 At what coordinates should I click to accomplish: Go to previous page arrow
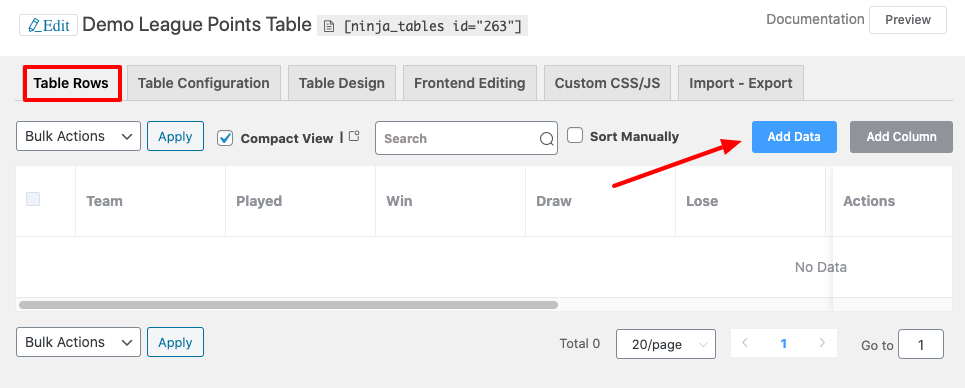(745, 343)
